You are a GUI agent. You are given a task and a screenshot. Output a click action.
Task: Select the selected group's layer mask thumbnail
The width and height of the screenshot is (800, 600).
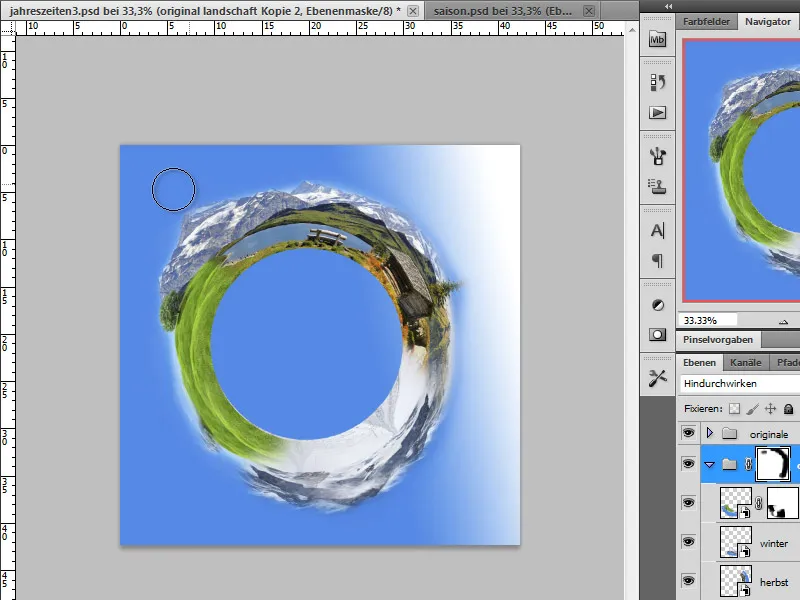(x=771, y=464)
